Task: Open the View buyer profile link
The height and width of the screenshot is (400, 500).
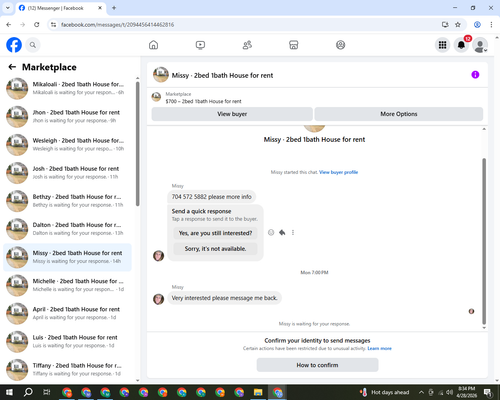Action: pos(338,172)
